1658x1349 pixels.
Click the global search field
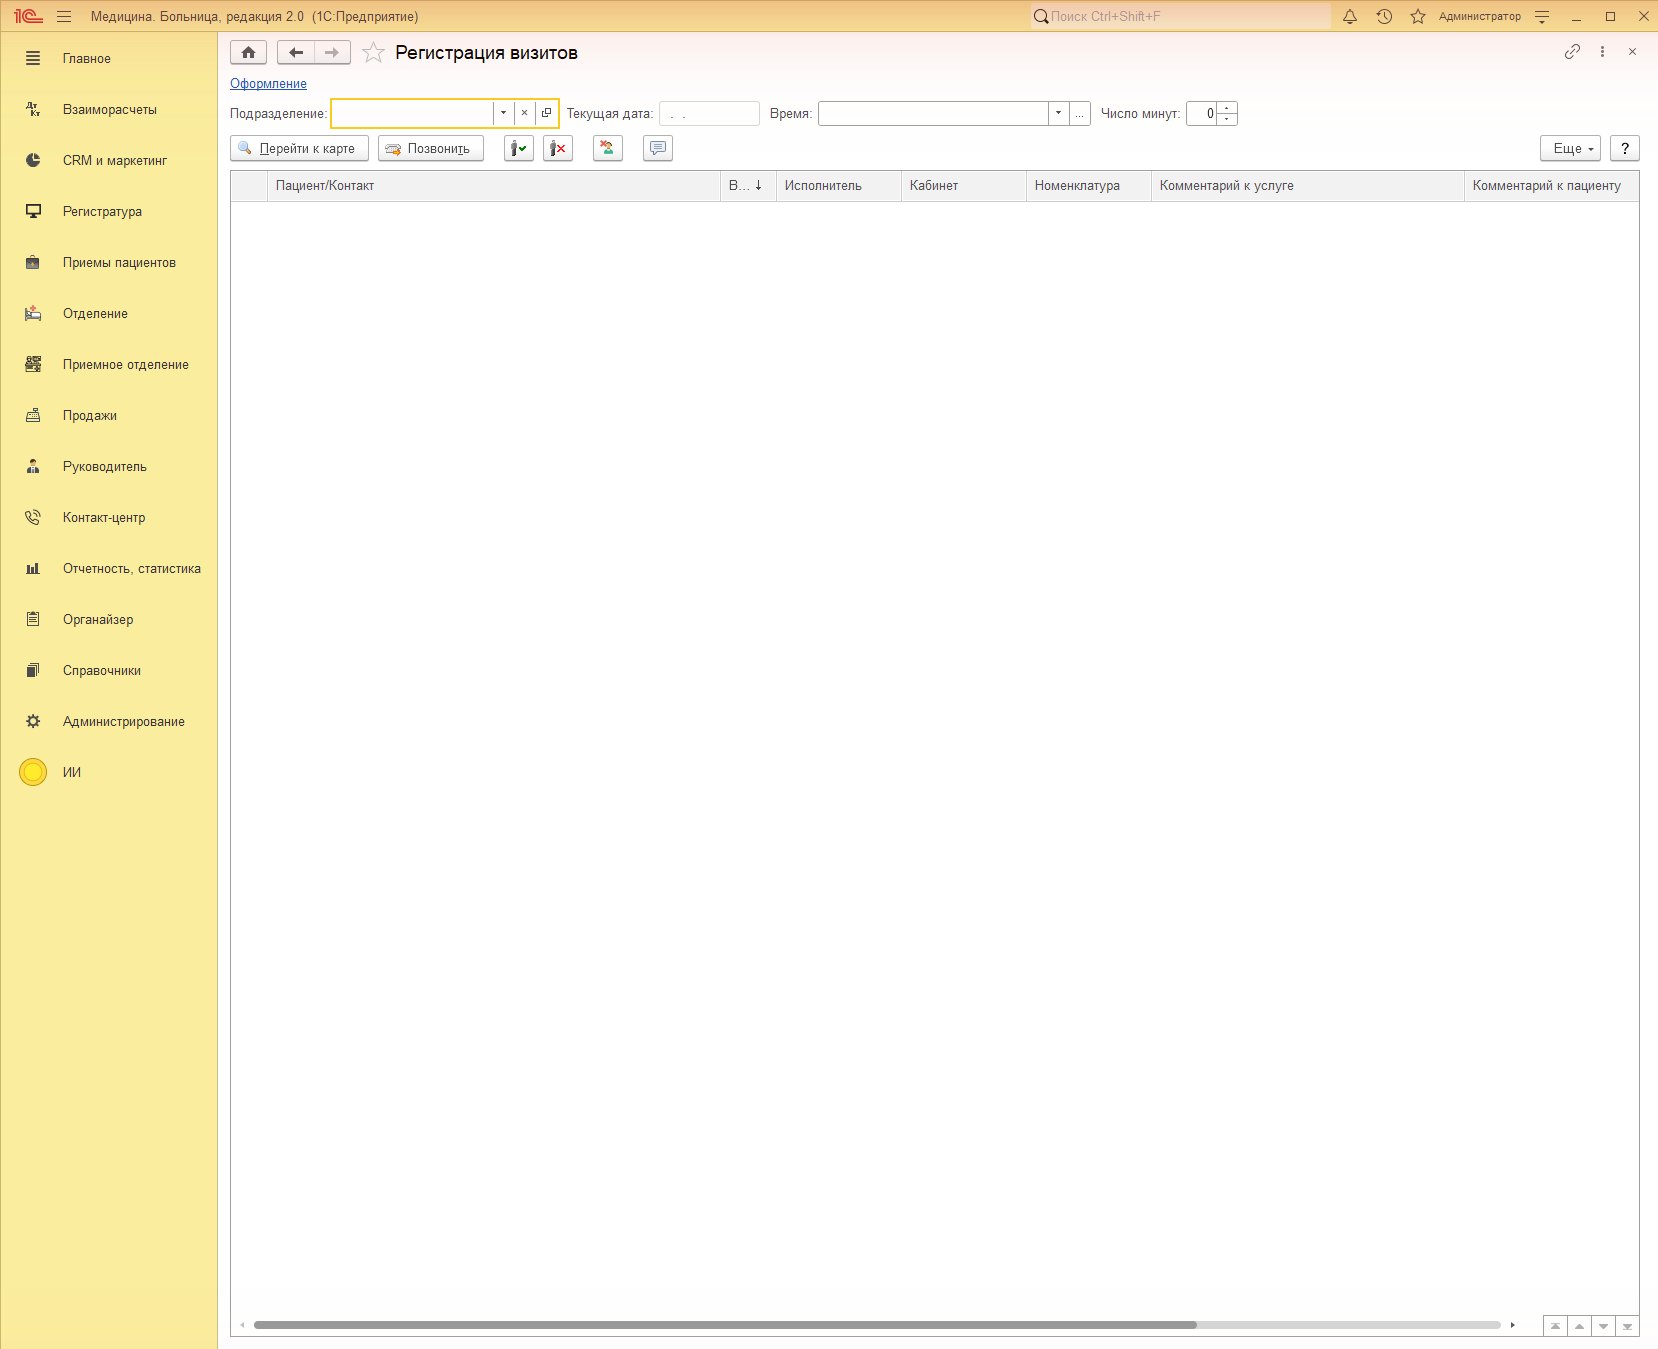coord(1181,16)
